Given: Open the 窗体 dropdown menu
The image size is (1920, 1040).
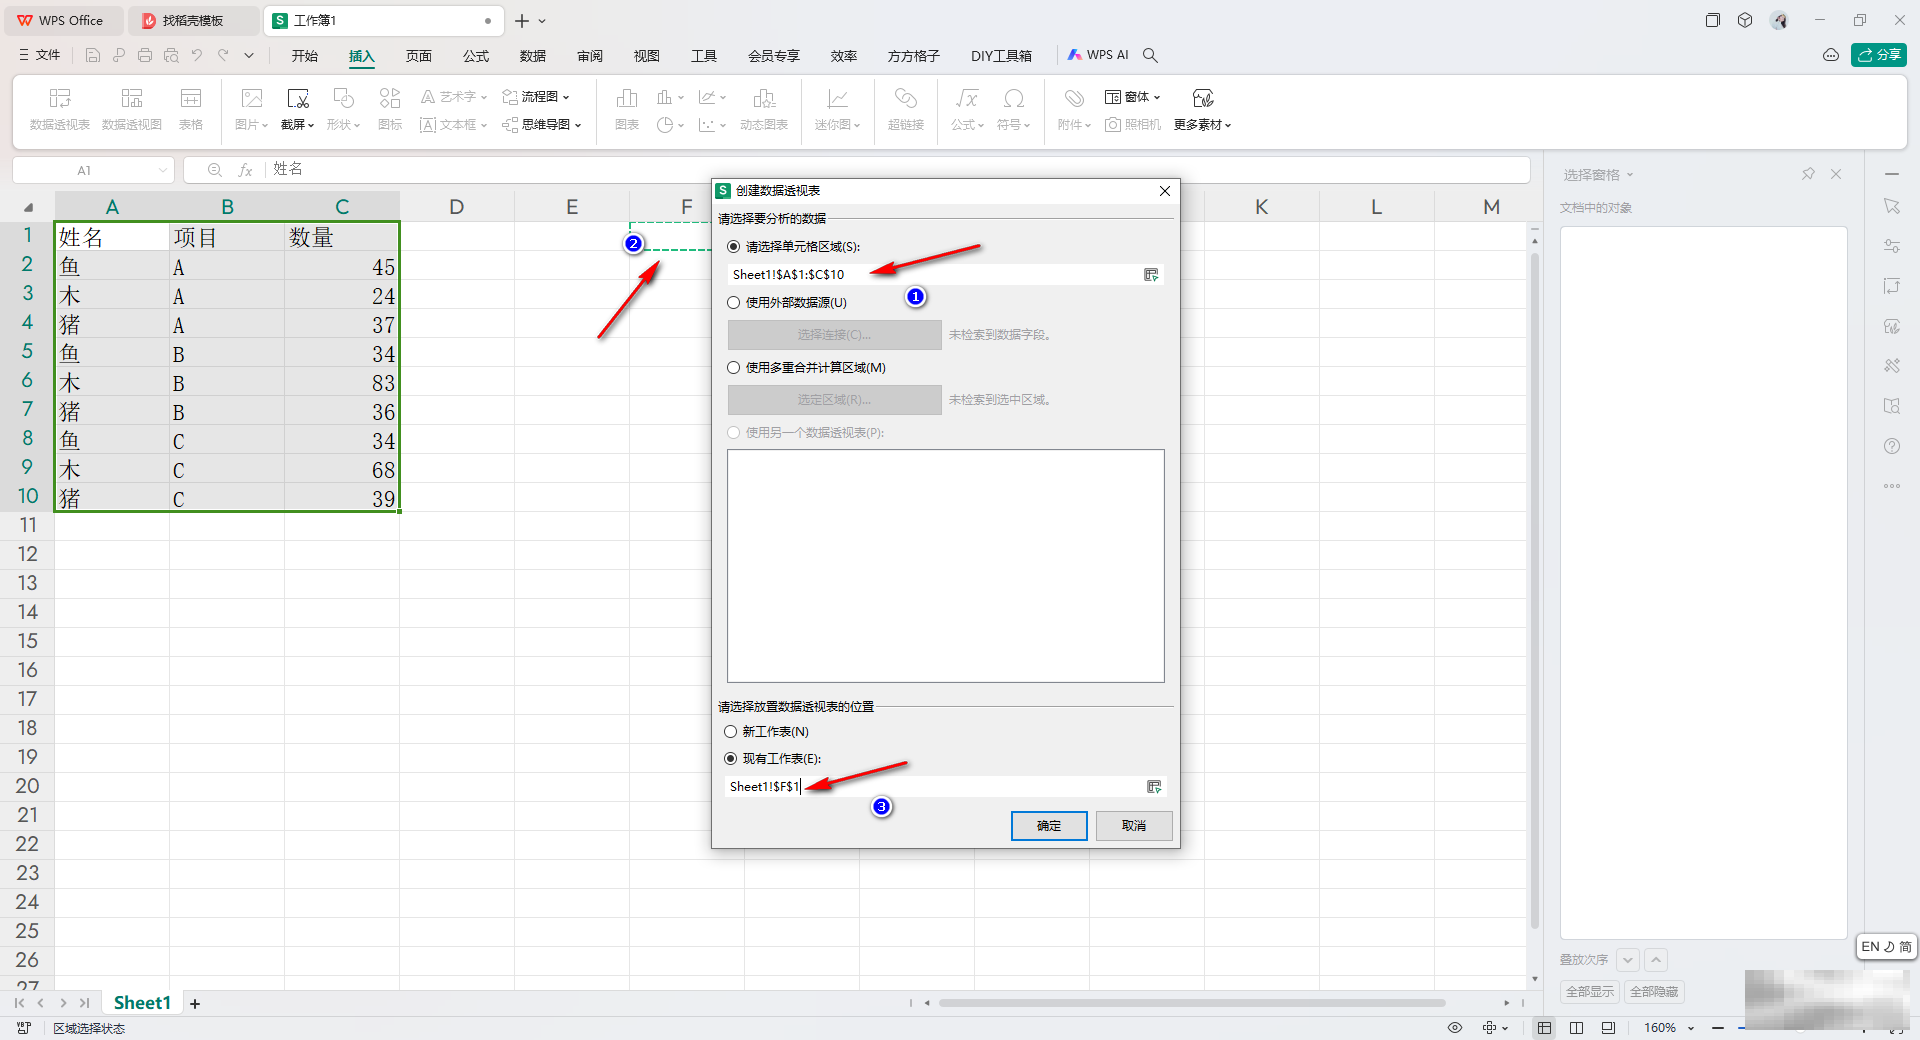Looking at the screenshot, I should [1133, 97].
